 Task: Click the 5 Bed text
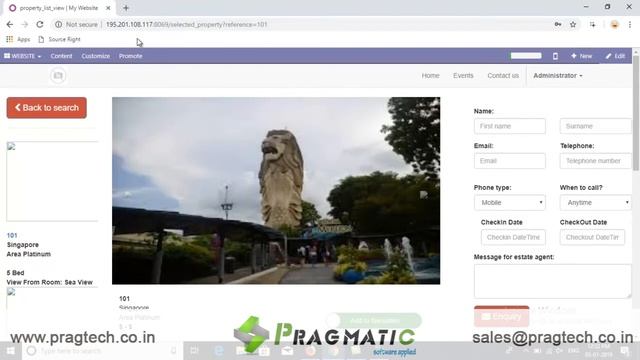pos(15,273)
